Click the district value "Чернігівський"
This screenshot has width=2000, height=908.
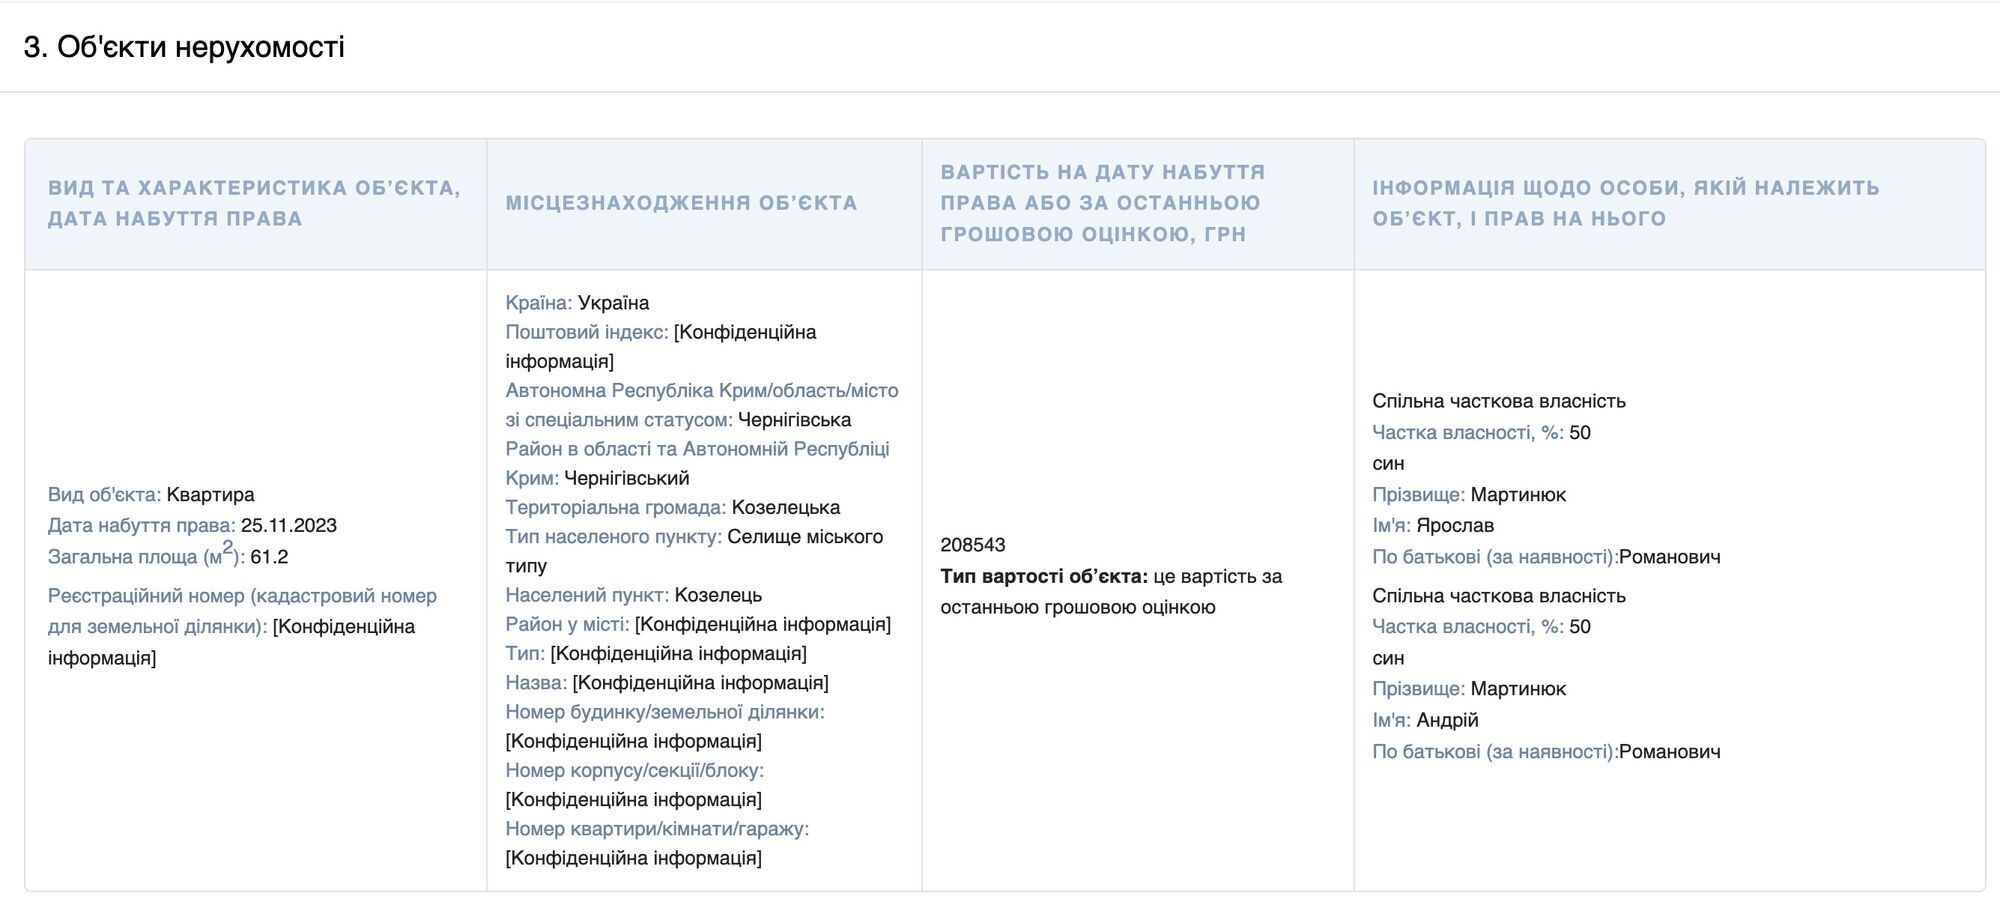pyautogui.click(x=626, y=477)
